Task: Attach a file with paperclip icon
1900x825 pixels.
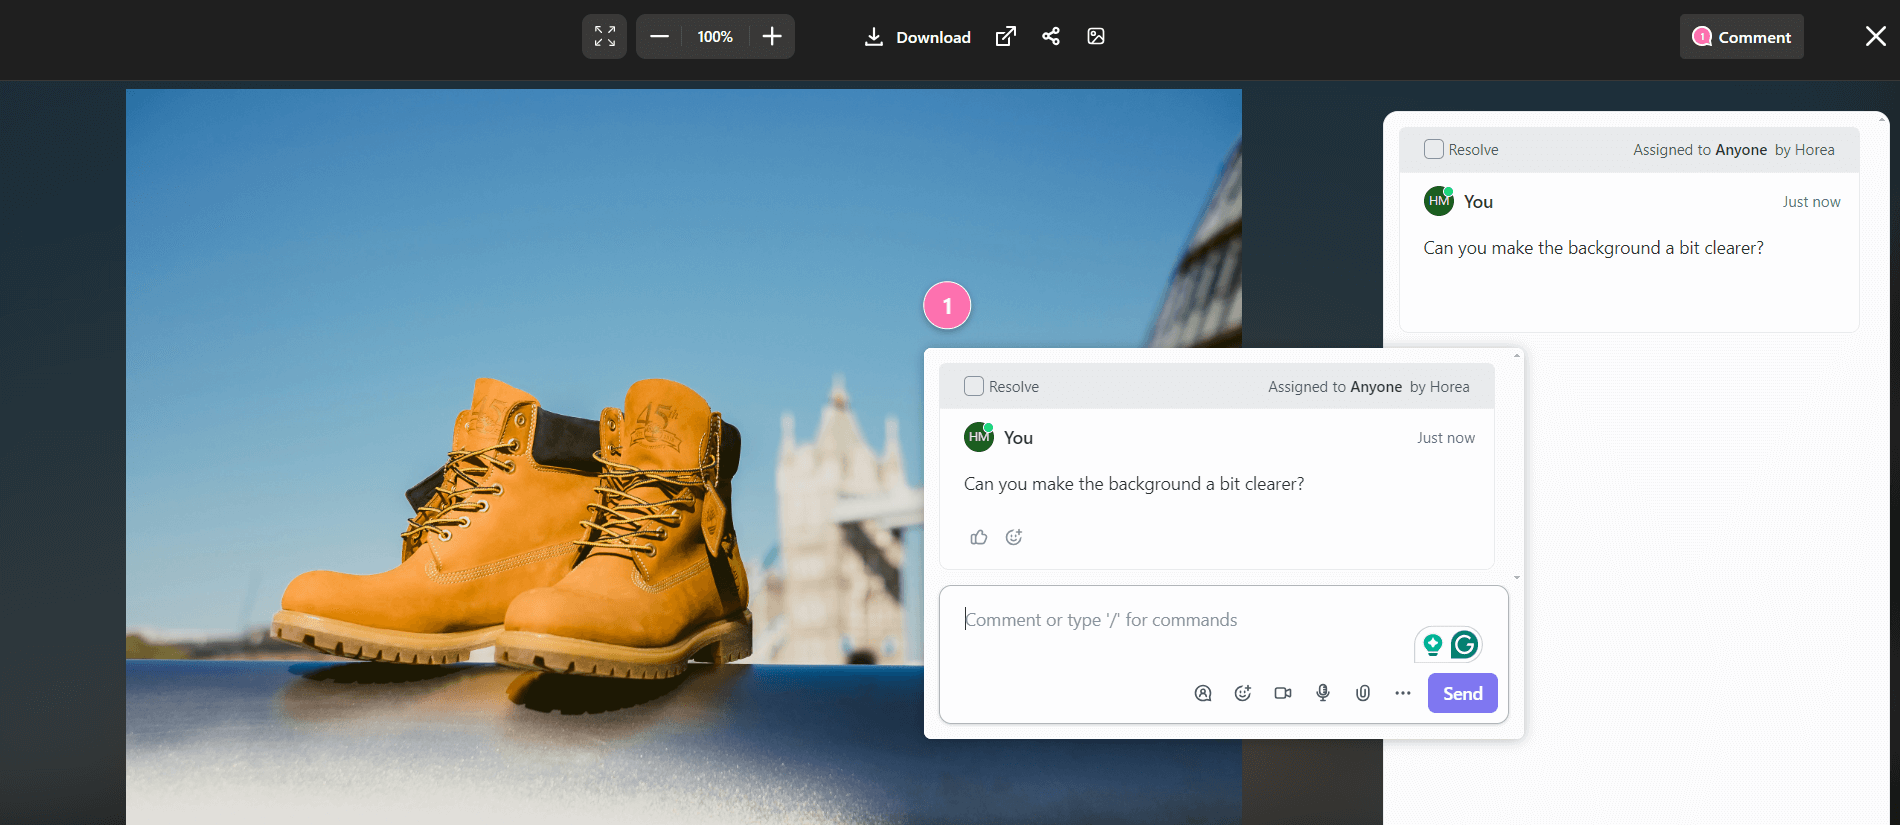Action: coord(1363,693)
